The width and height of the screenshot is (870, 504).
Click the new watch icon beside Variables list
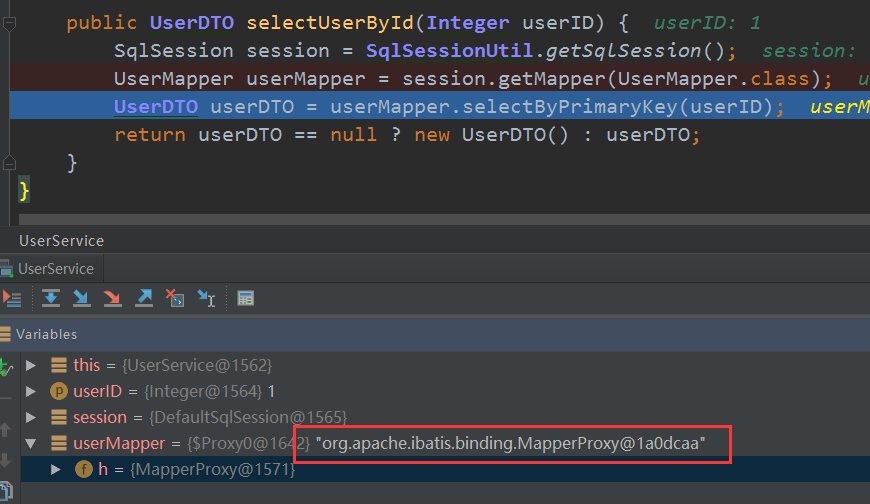click(x=6, y=367)
